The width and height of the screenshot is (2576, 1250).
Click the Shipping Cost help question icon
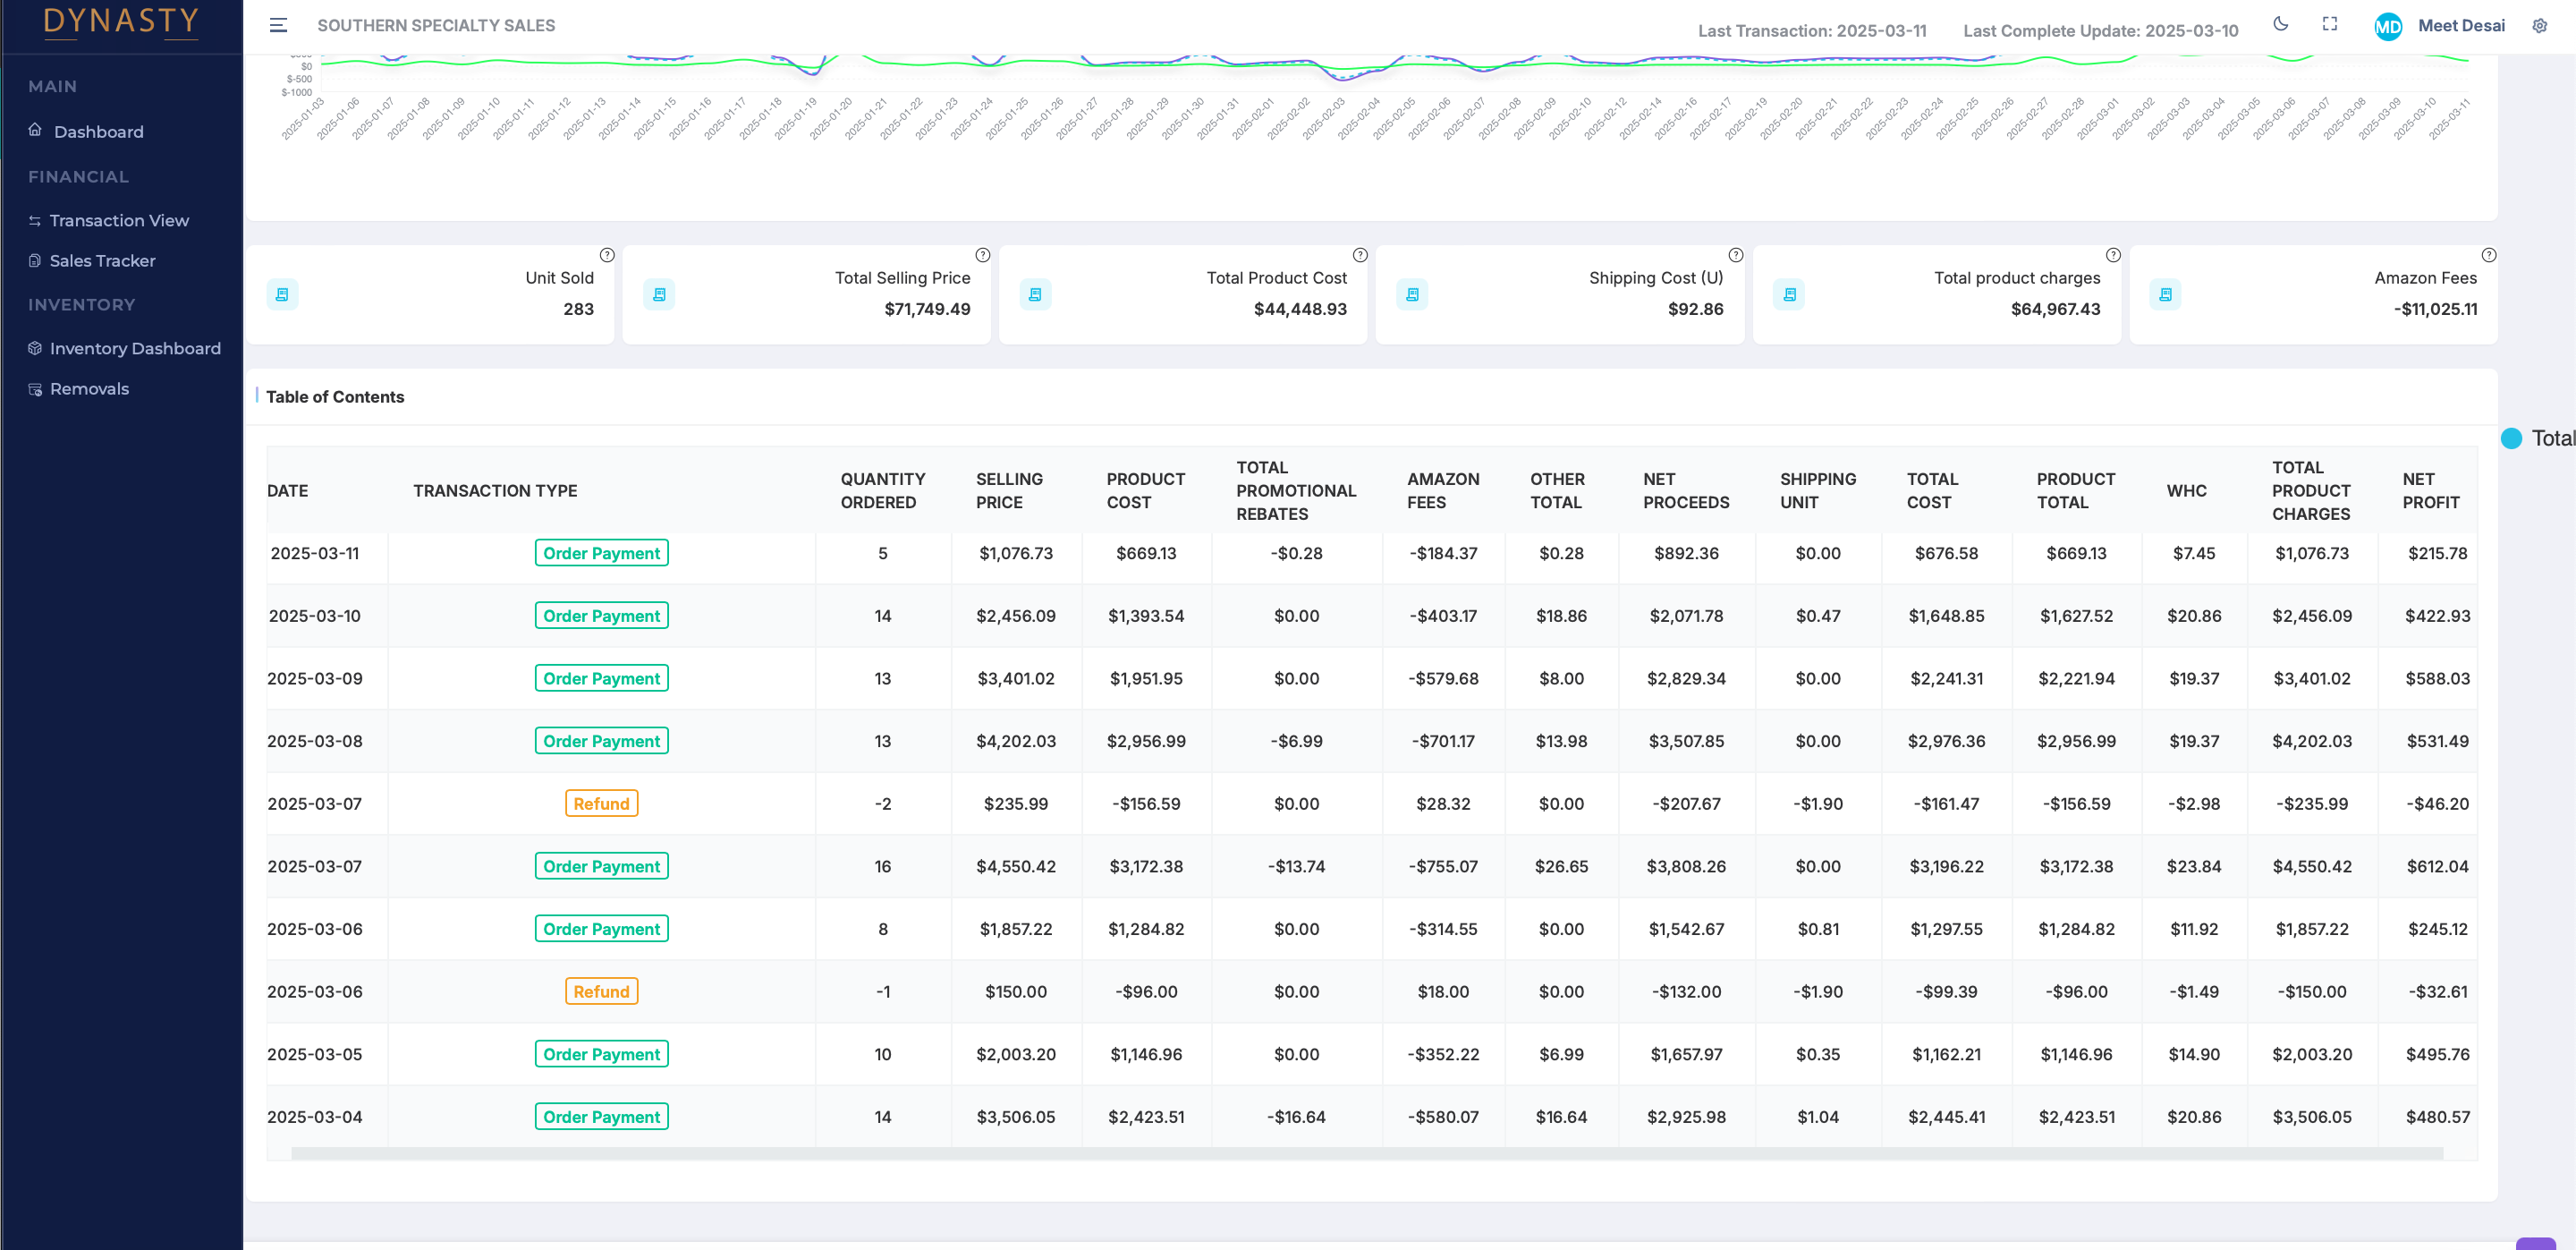[1736, 255]
